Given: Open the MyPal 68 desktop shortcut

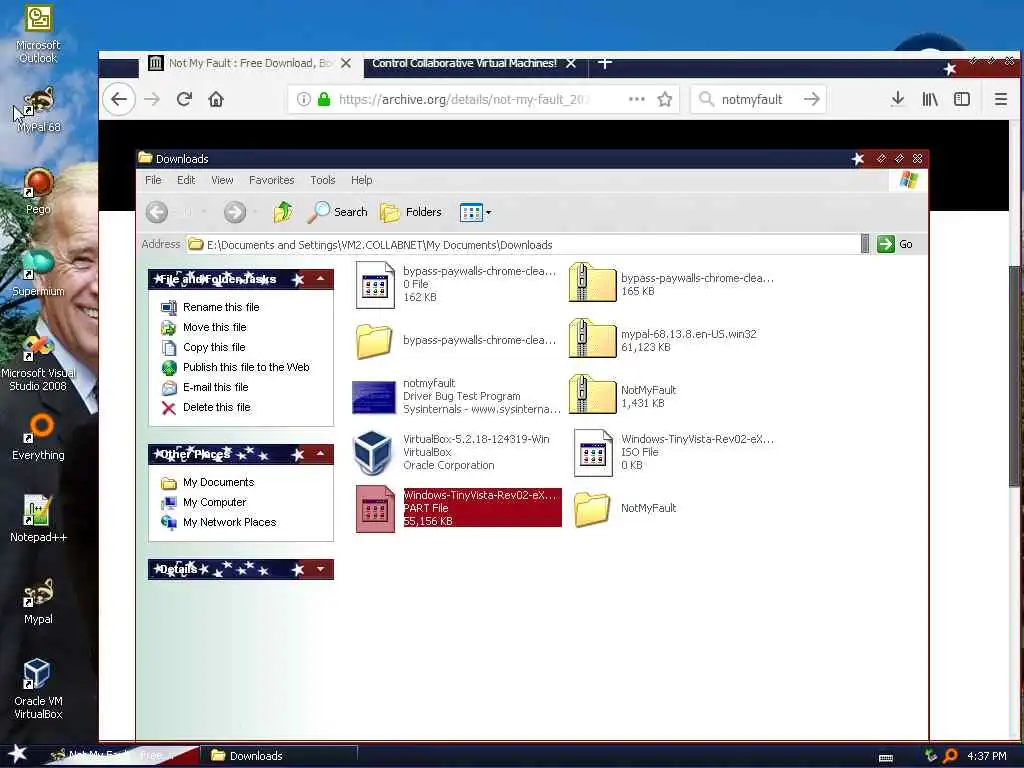Looking at the screenshot, I should pos(38,109).
